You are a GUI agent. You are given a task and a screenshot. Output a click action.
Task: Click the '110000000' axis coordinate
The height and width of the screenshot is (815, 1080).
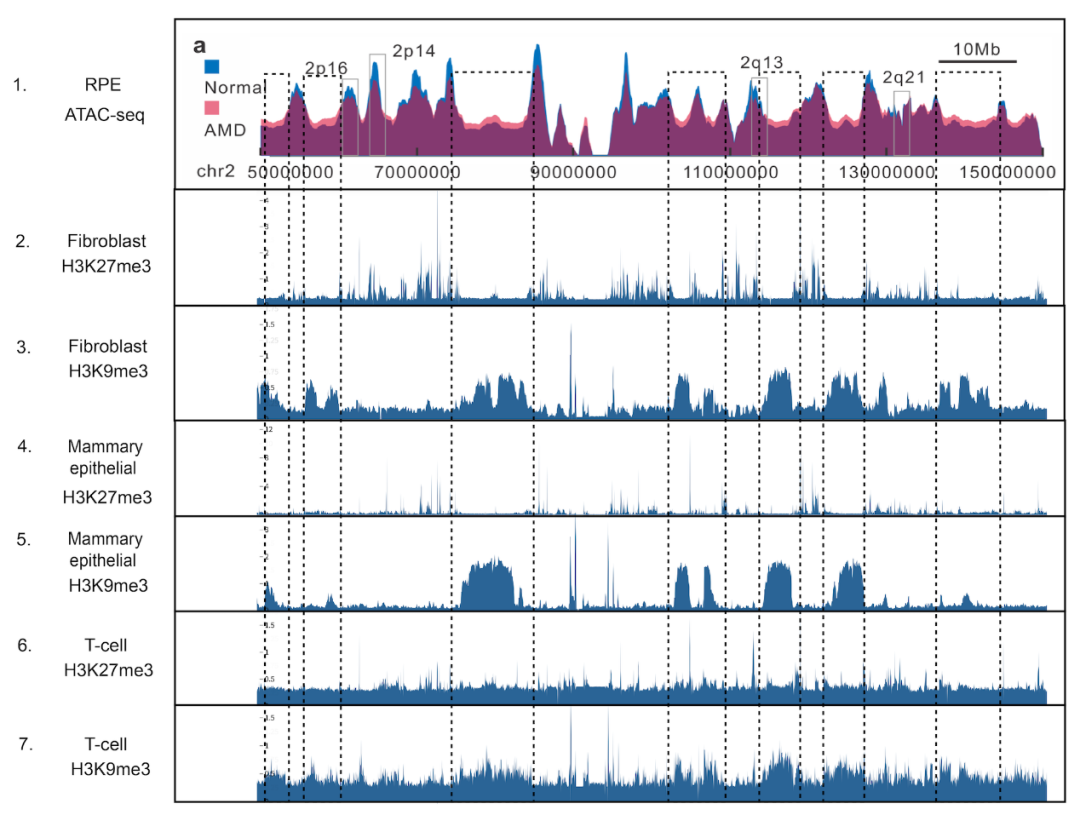[731, 172]
